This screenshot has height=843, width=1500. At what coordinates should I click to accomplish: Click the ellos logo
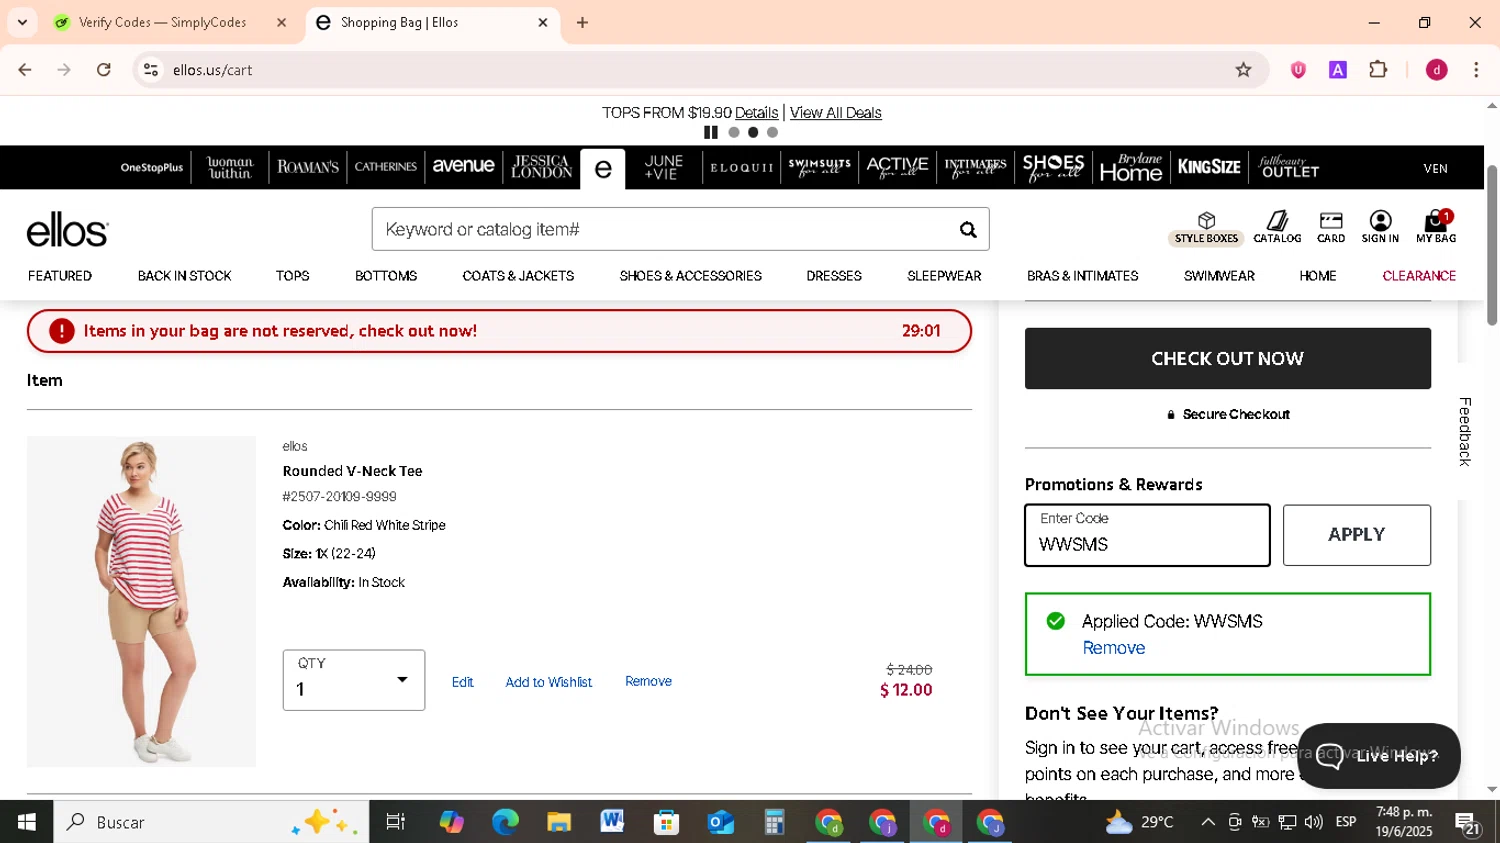click(67, 230)
